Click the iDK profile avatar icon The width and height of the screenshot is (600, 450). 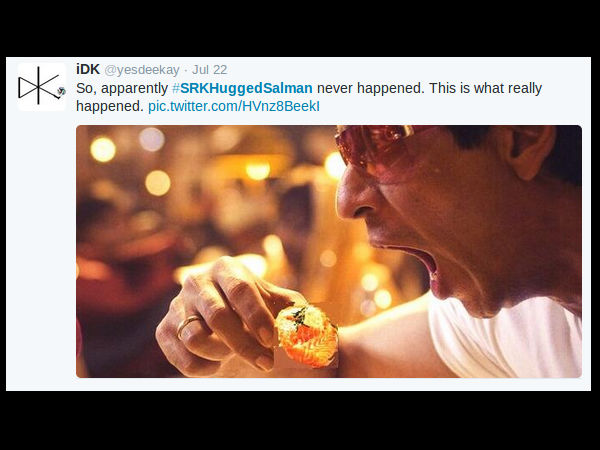41,86
